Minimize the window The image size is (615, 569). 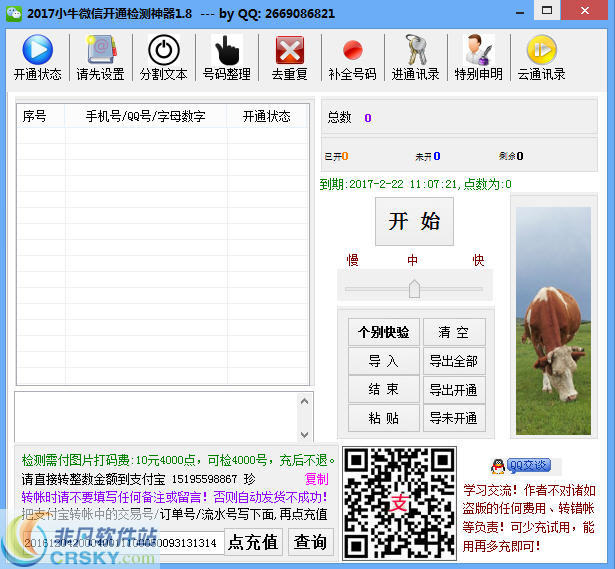click(x=520, y=13)
